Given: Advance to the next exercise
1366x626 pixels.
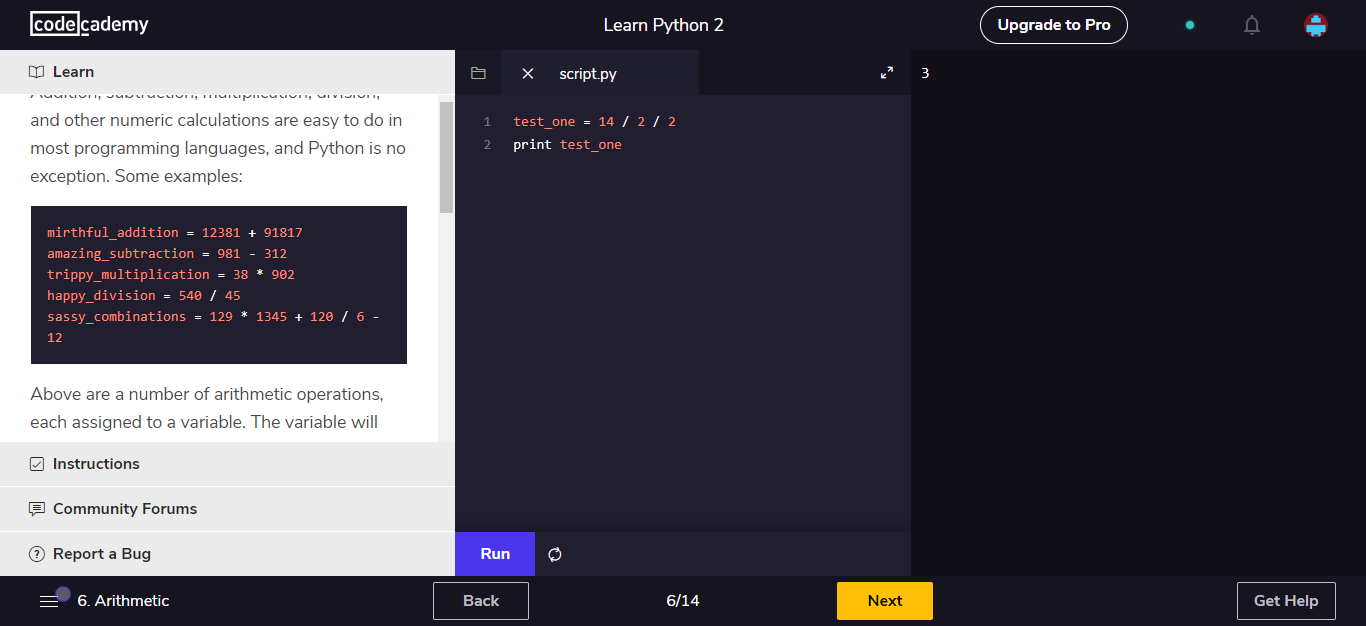Looking at the screenshot, I should click(x=884, y=600).
